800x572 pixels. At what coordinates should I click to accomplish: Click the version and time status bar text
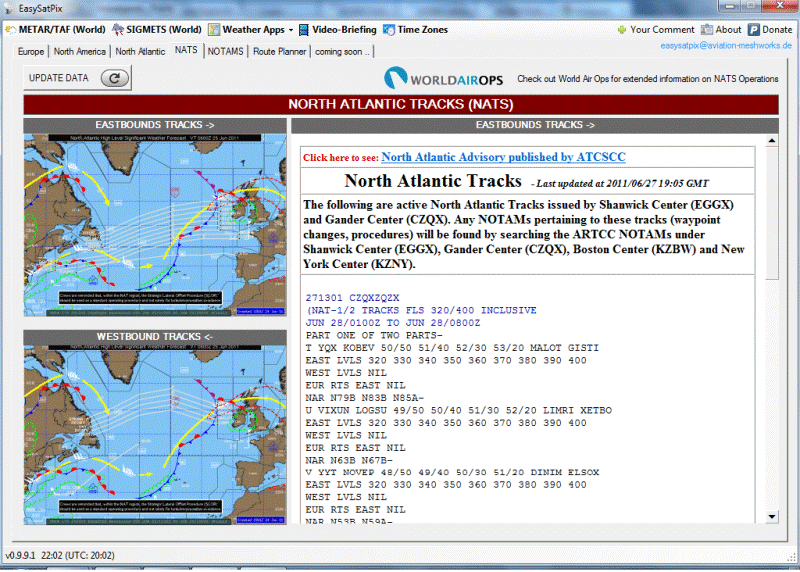pos(60,555)
